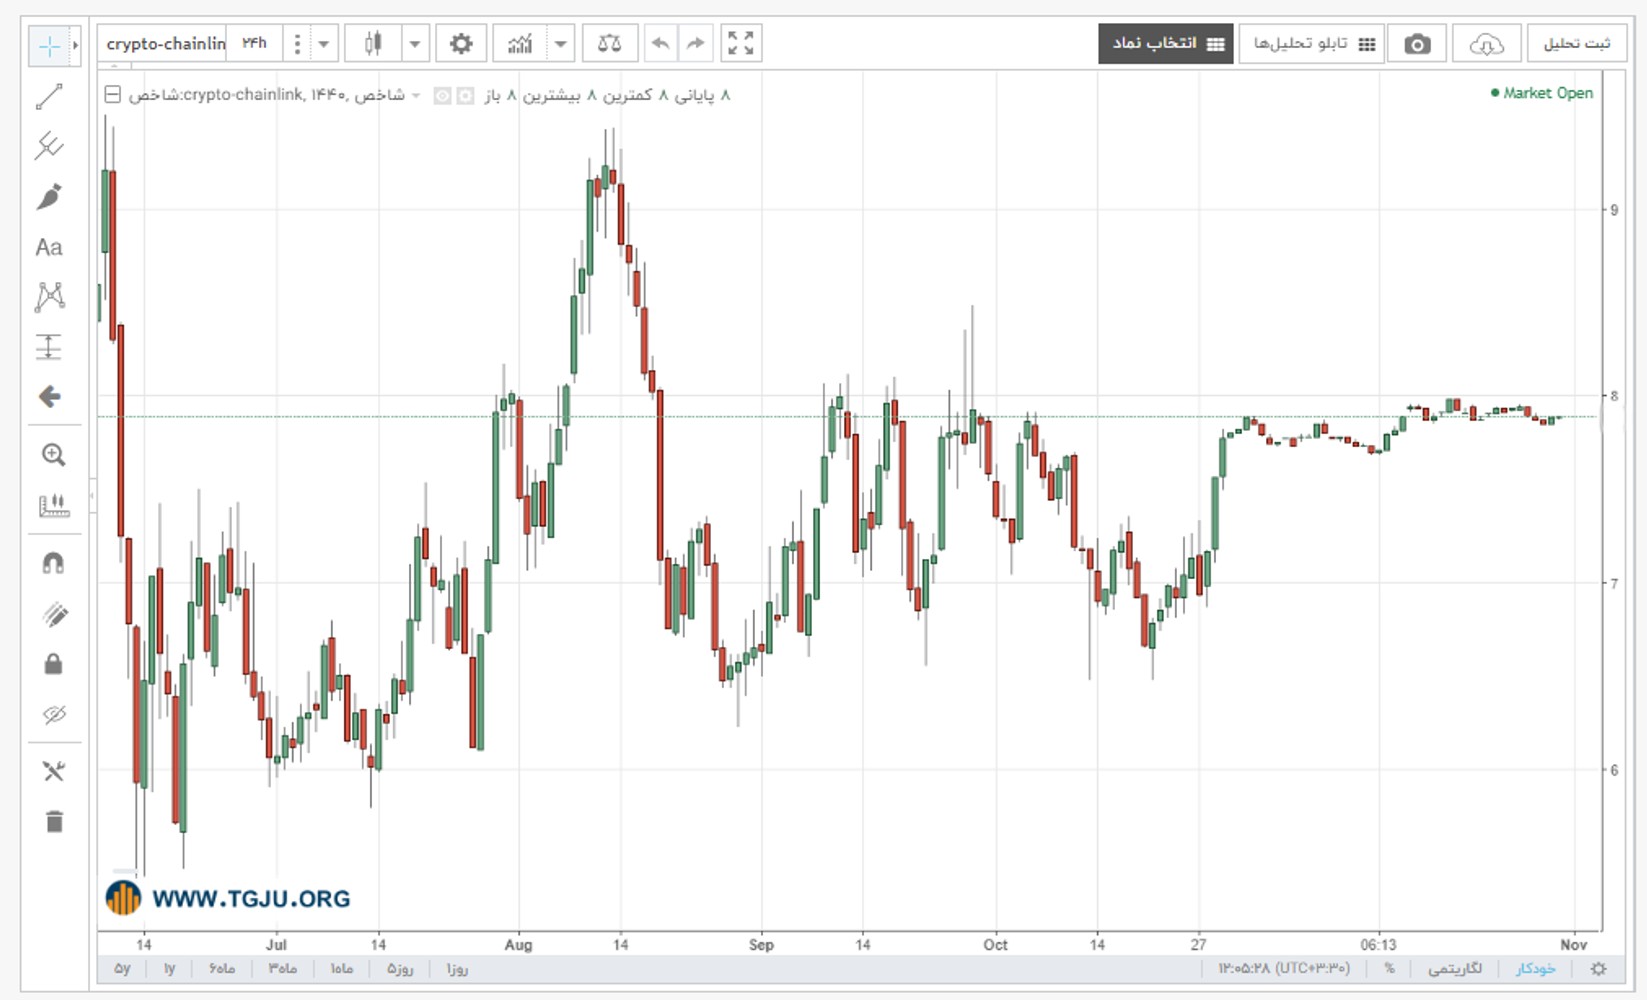Open the تابلو تحلیل‌ها button
Screen dimensions: 1647x1000
[x=1312, y=44]
